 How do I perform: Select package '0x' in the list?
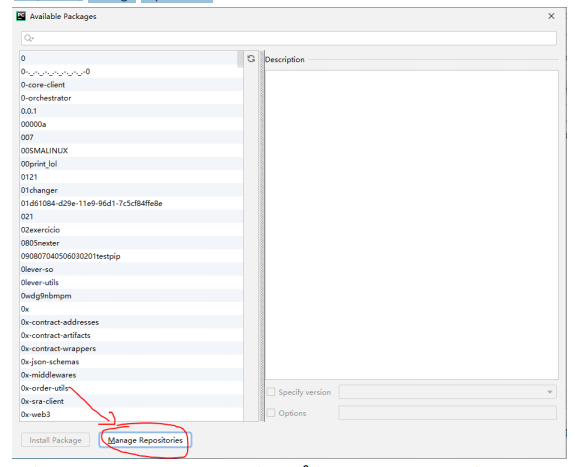(x=131, y=309)
